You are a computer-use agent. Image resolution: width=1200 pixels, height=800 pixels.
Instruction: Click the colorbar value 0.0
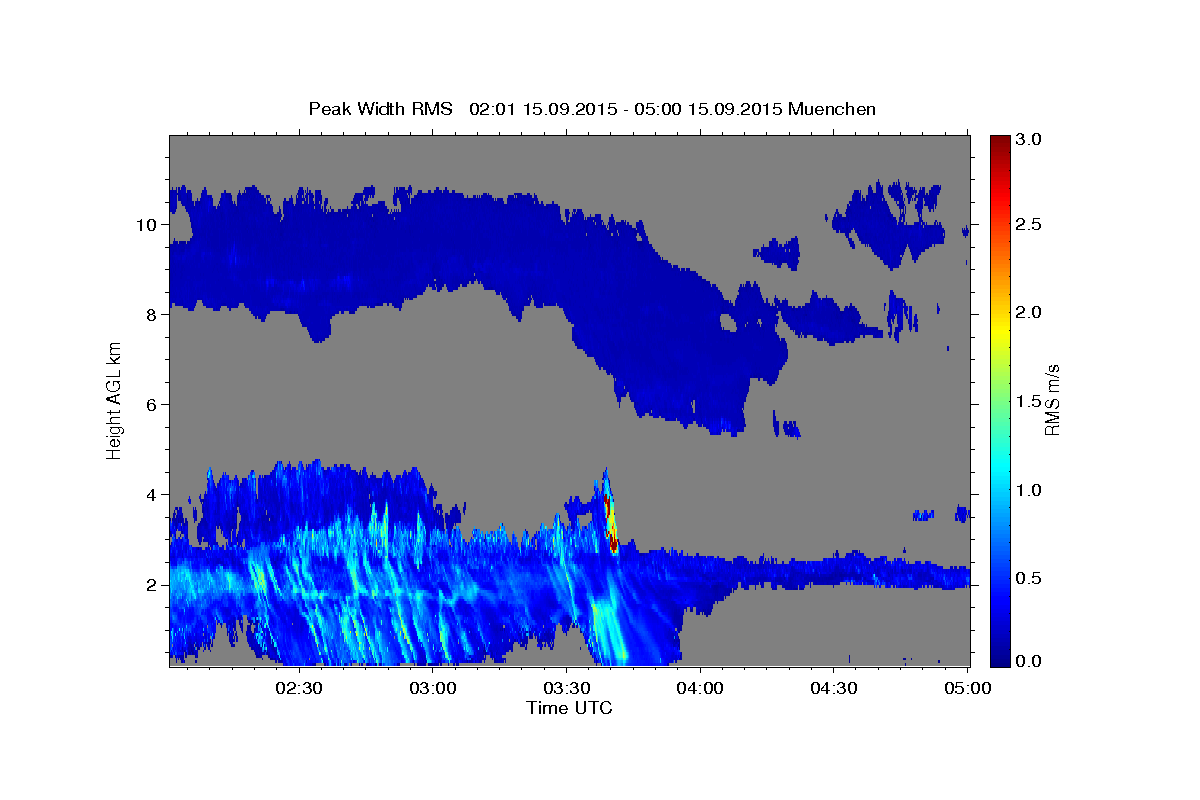(x=1031, y=661)
